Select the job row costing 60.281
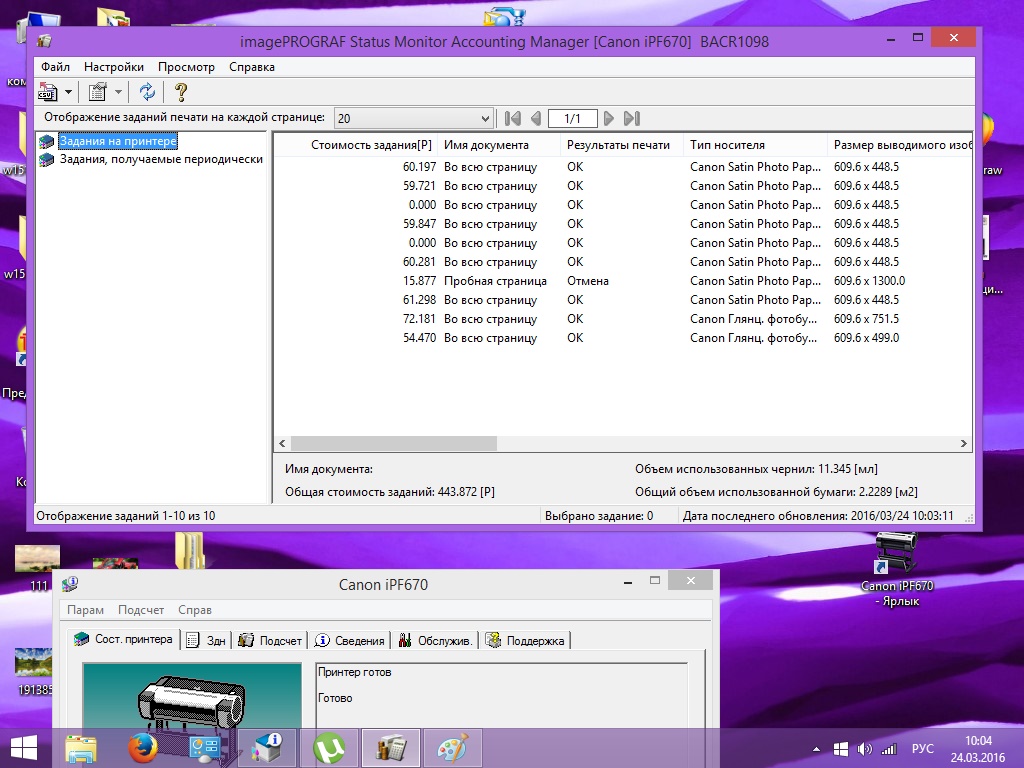 pyautogui.click(x=622, y=262)
